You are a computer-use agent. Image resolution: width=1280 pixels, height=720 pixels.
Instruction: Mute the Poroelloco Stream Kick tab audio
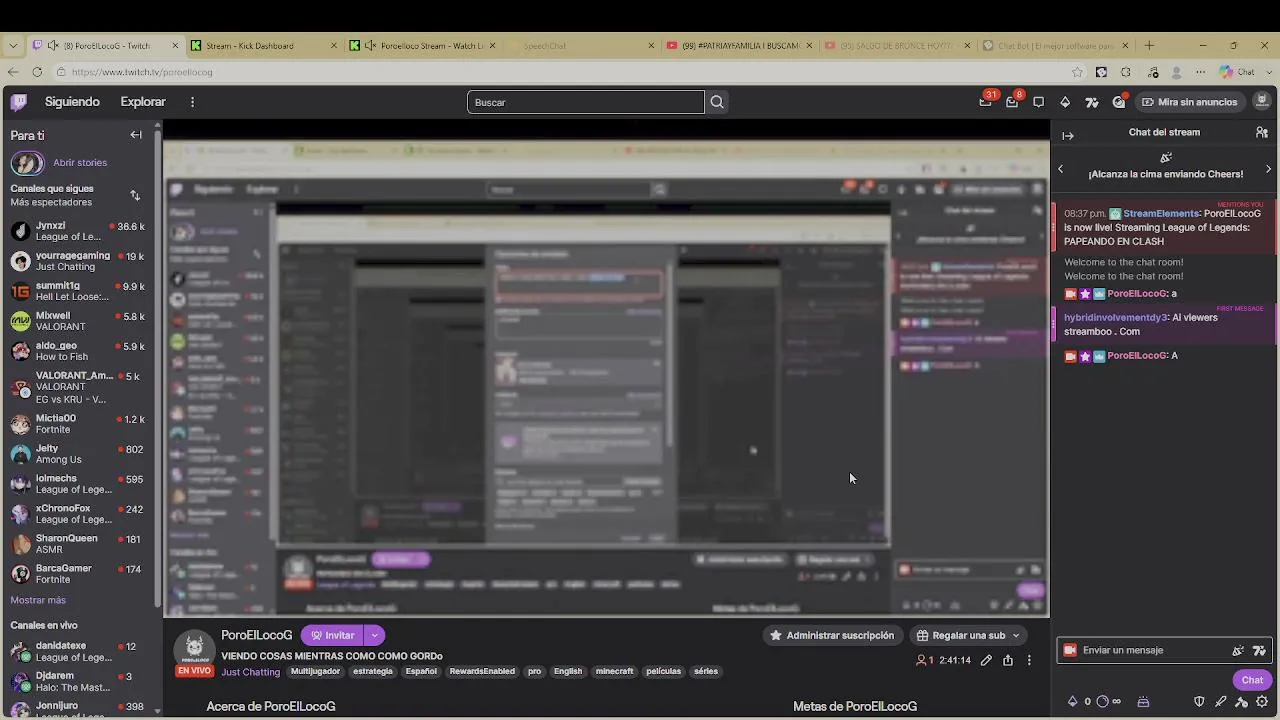coord(371,46)
